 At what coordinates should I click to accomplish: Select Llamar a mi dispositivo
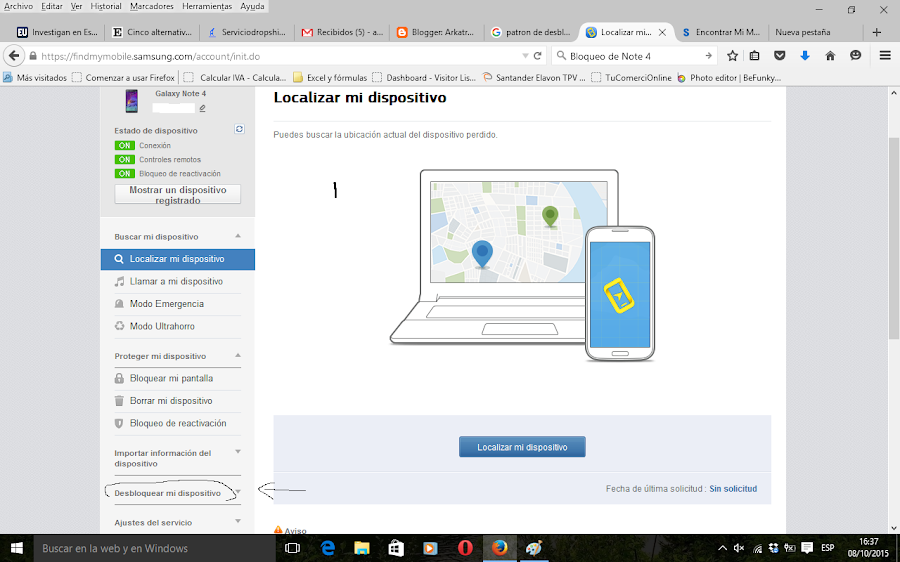177,281
